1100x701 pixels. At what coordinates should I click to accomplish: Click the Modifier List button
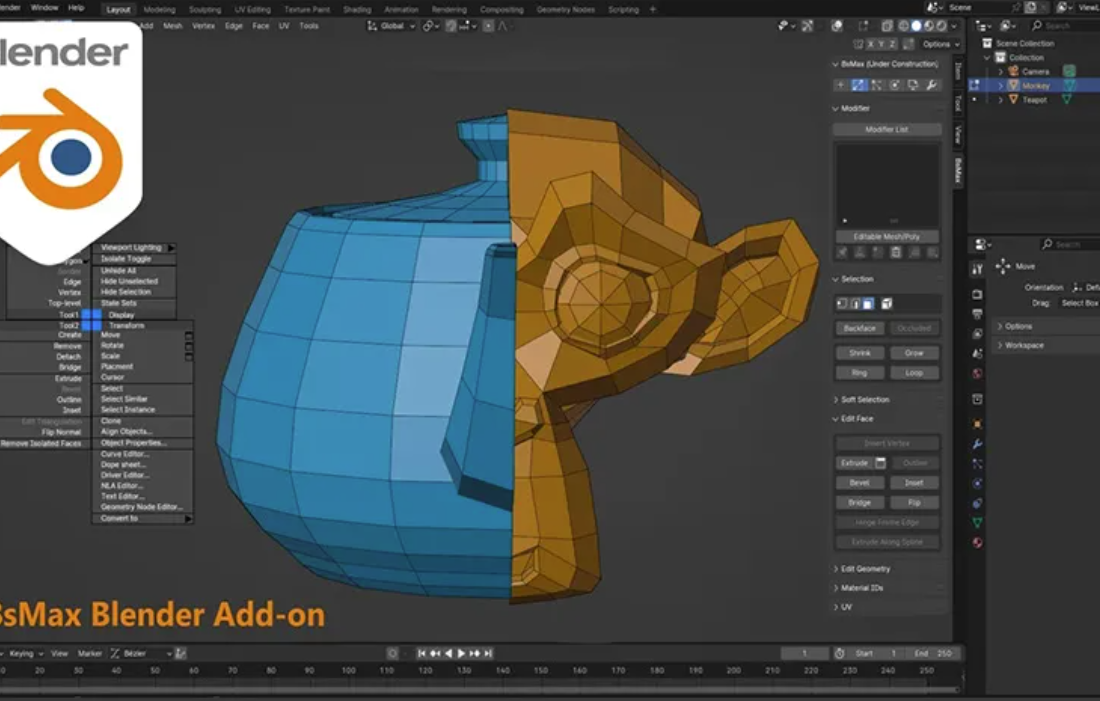click(x=887, y=130)
